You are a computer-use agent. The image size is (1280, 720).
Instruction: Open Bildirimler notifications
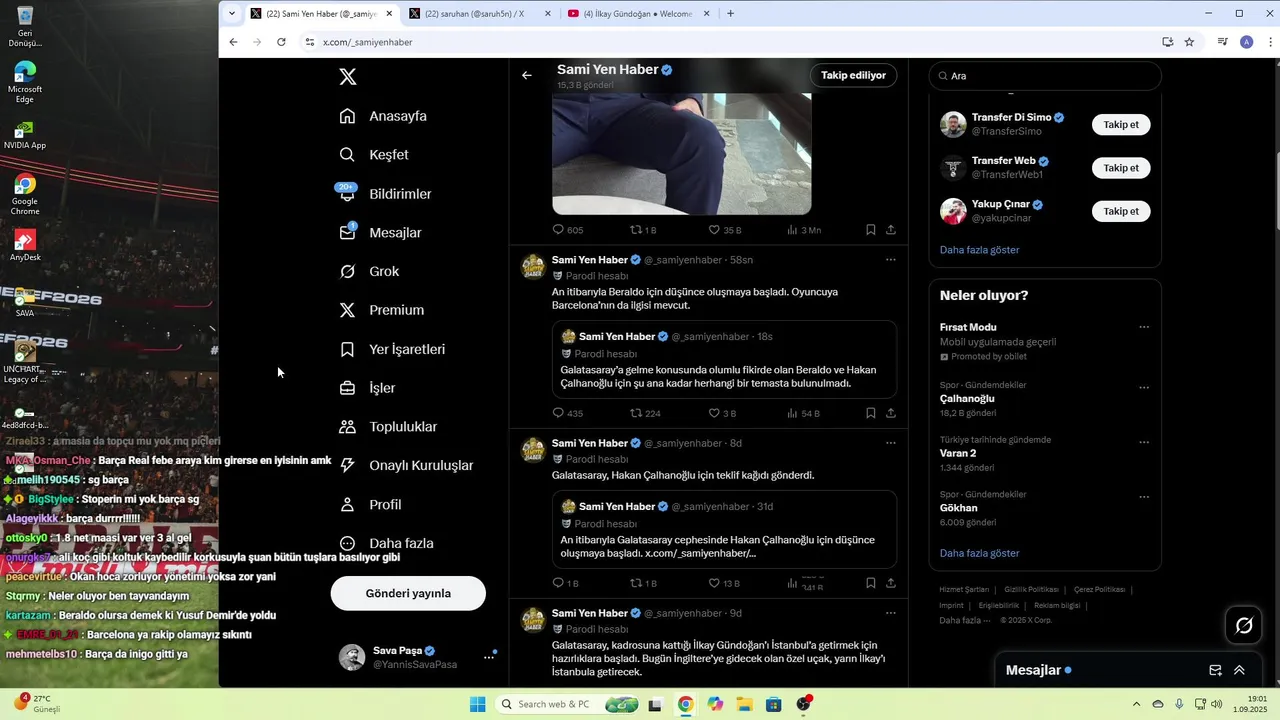pos(386,194)
